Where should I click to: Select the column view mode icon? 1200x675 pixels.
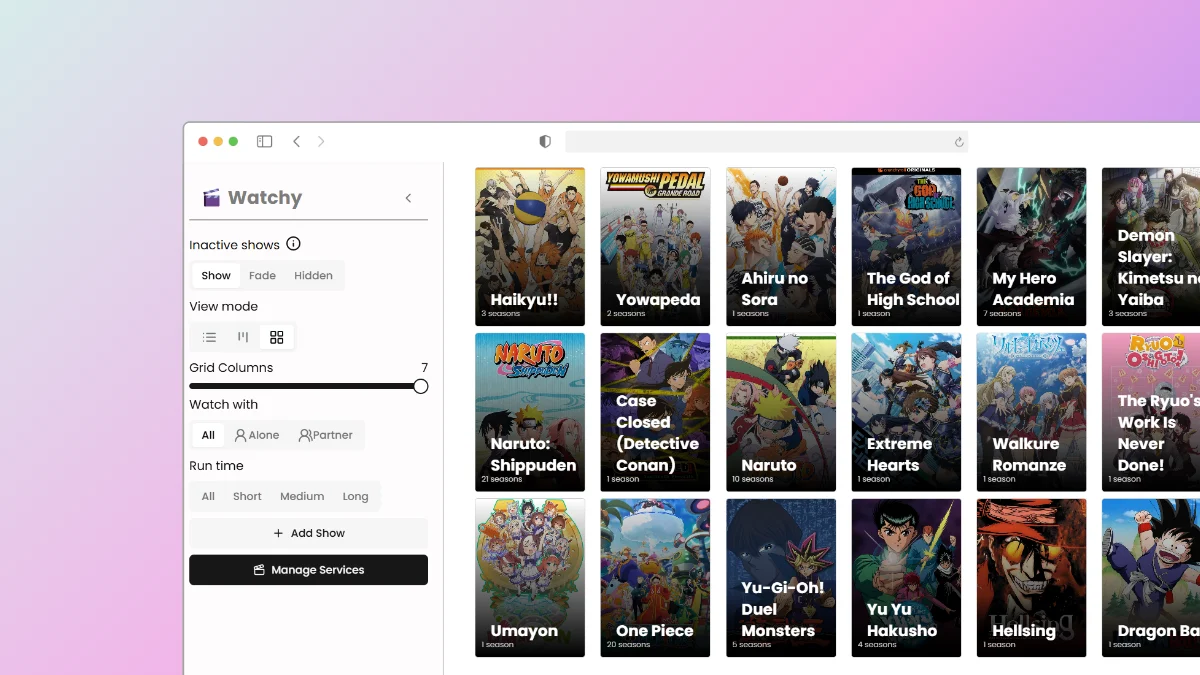243,337
